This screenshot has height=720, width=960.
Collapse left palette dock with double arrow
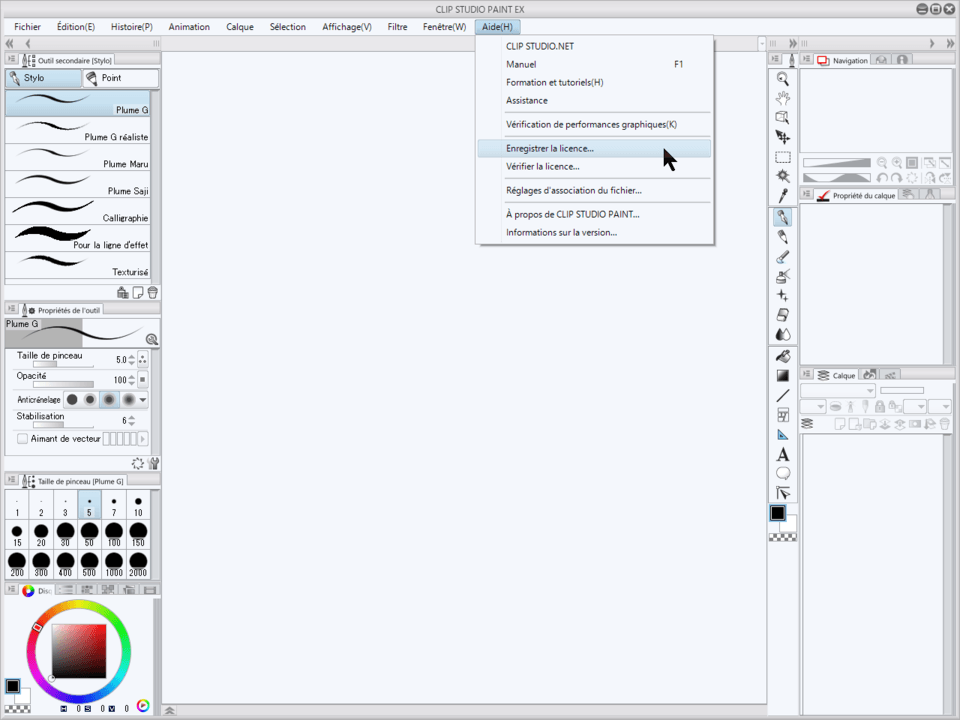(9, 43)
